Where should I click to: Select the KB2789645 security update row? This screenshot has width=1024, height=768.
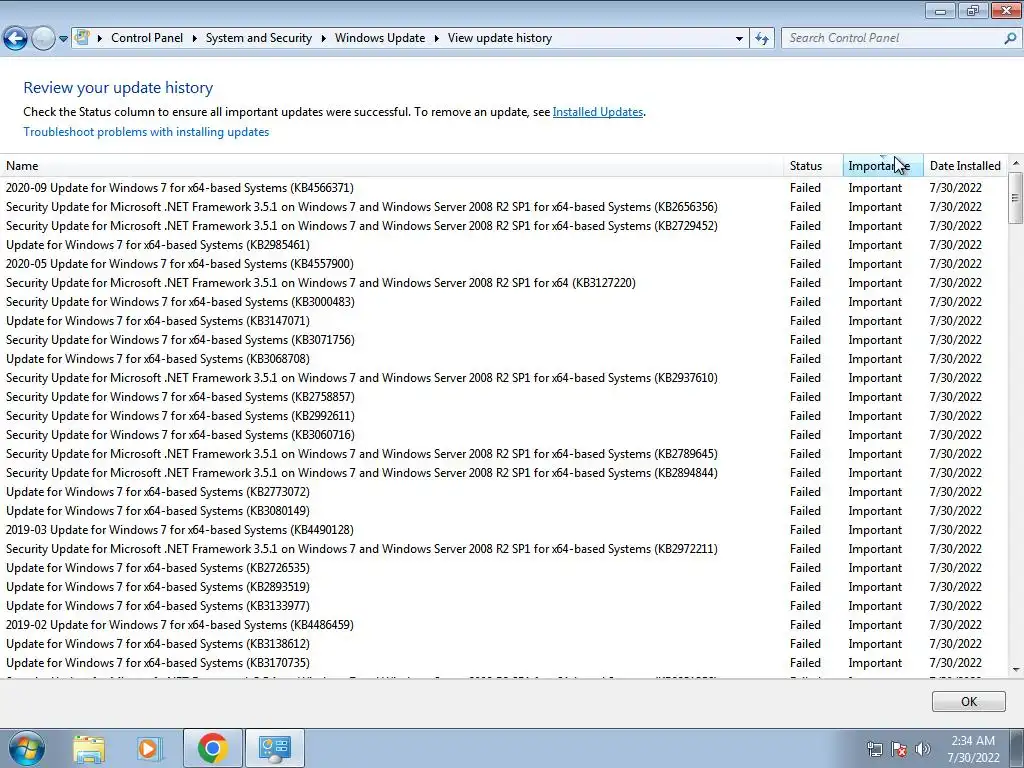[503, 454]
